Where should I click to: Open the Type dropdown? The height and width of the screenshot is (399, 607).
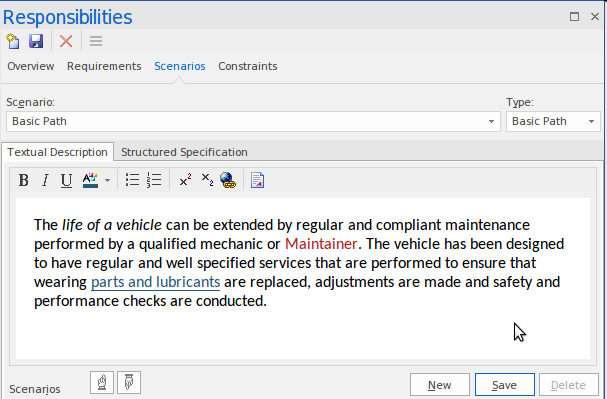pos(553,122)
